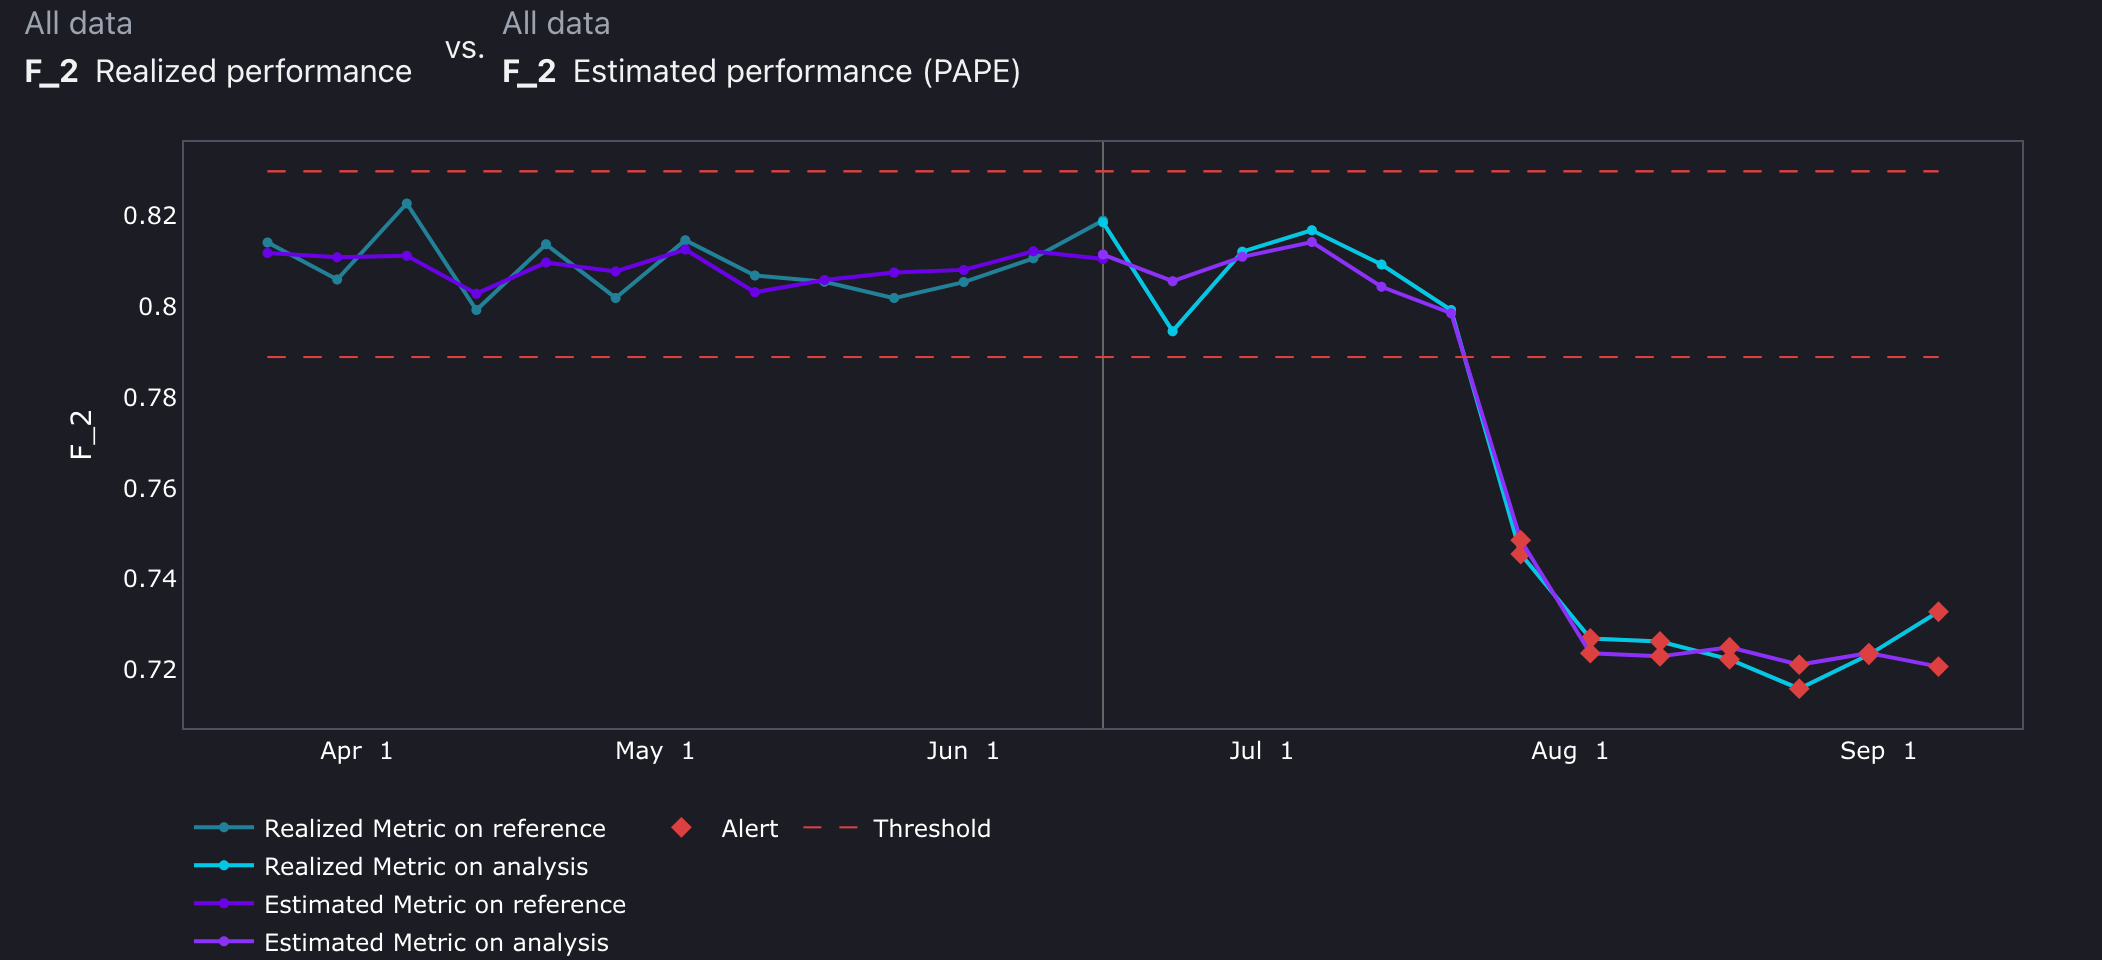Hide Estimated Metric on analysis legend label
2102x960 pixels.
(436, 942)
